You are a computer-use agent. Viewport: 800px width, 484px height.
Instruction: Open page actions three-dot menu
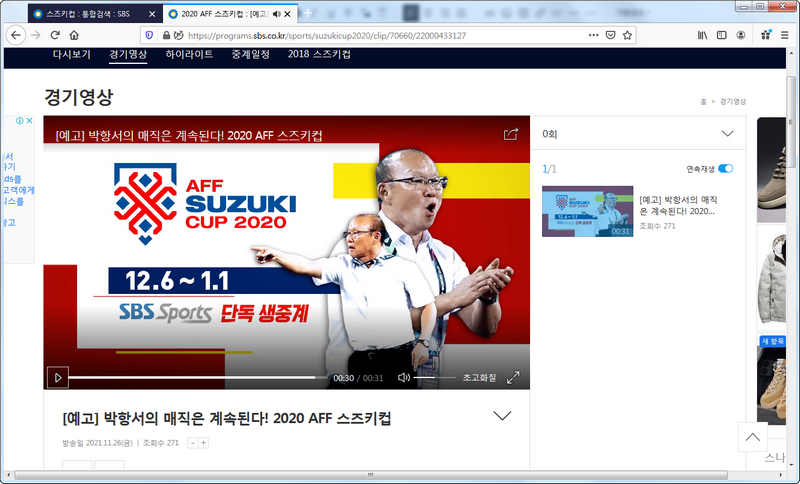[593, 35]
